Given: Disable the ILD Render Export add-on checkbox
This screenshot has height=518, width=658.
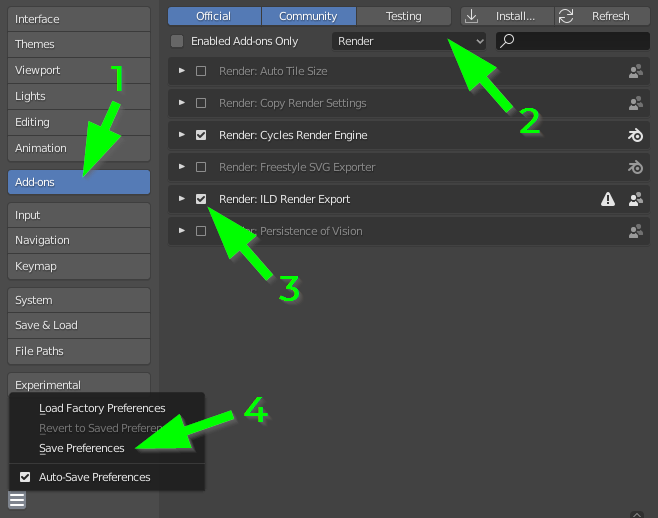Looking at the screenshot, I should 201,199.
